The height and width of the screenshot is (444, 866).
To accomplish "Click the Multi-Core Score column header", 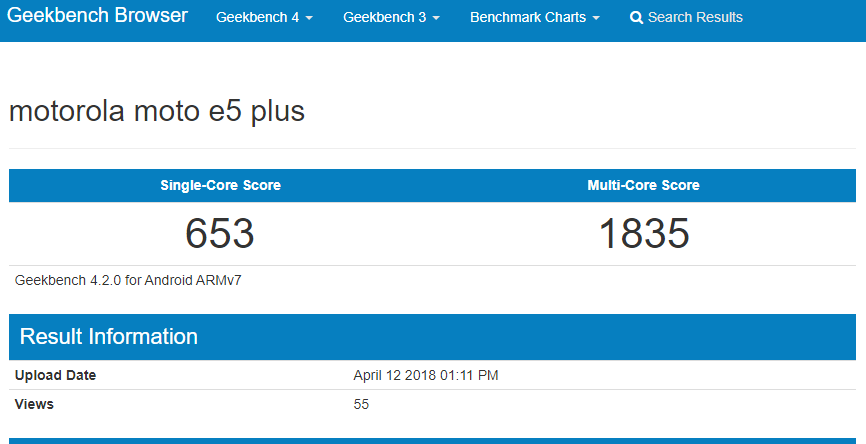I will click(x=643, y=185).
